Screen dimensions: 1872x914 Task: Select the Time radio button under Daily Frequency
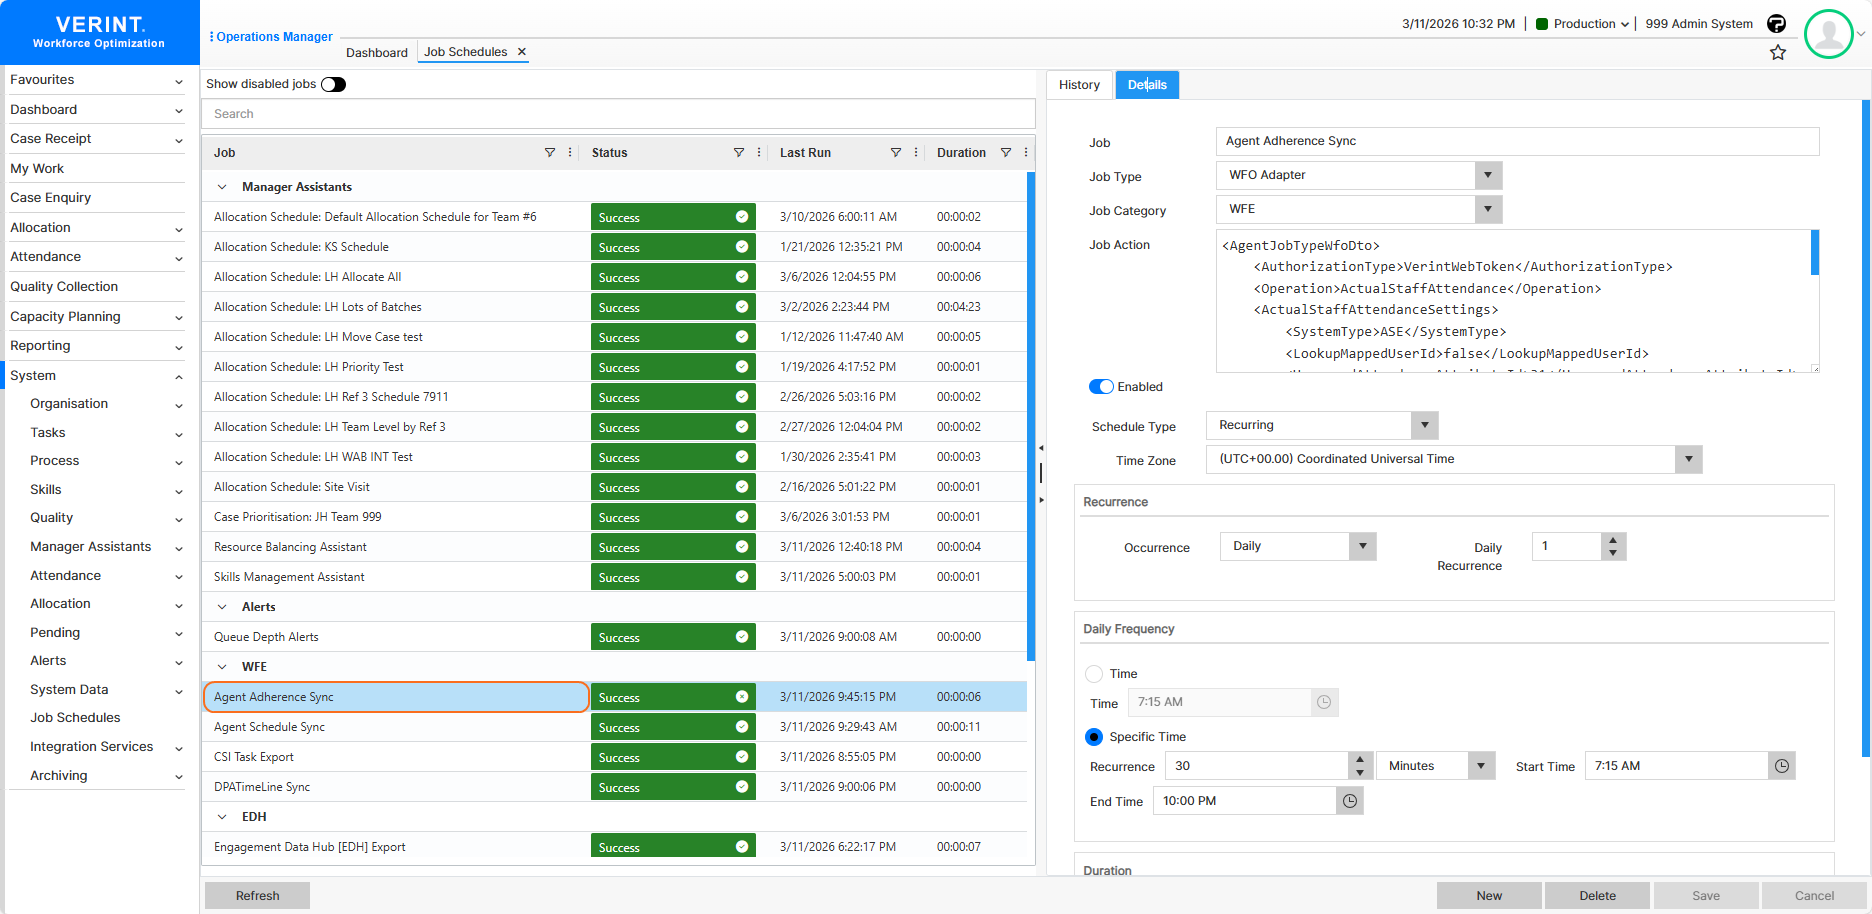[1094, 673]
